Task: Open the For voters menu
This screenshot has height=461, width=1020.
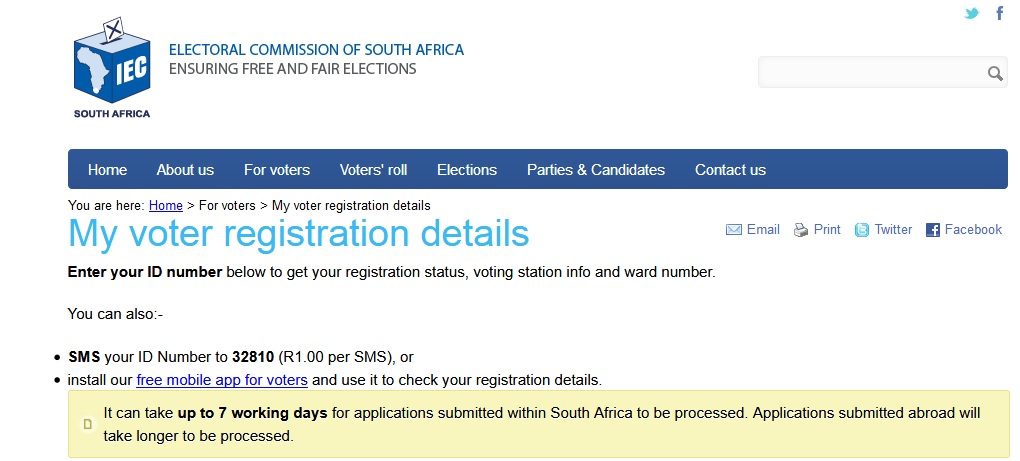Action: click(x=277, y=170)
